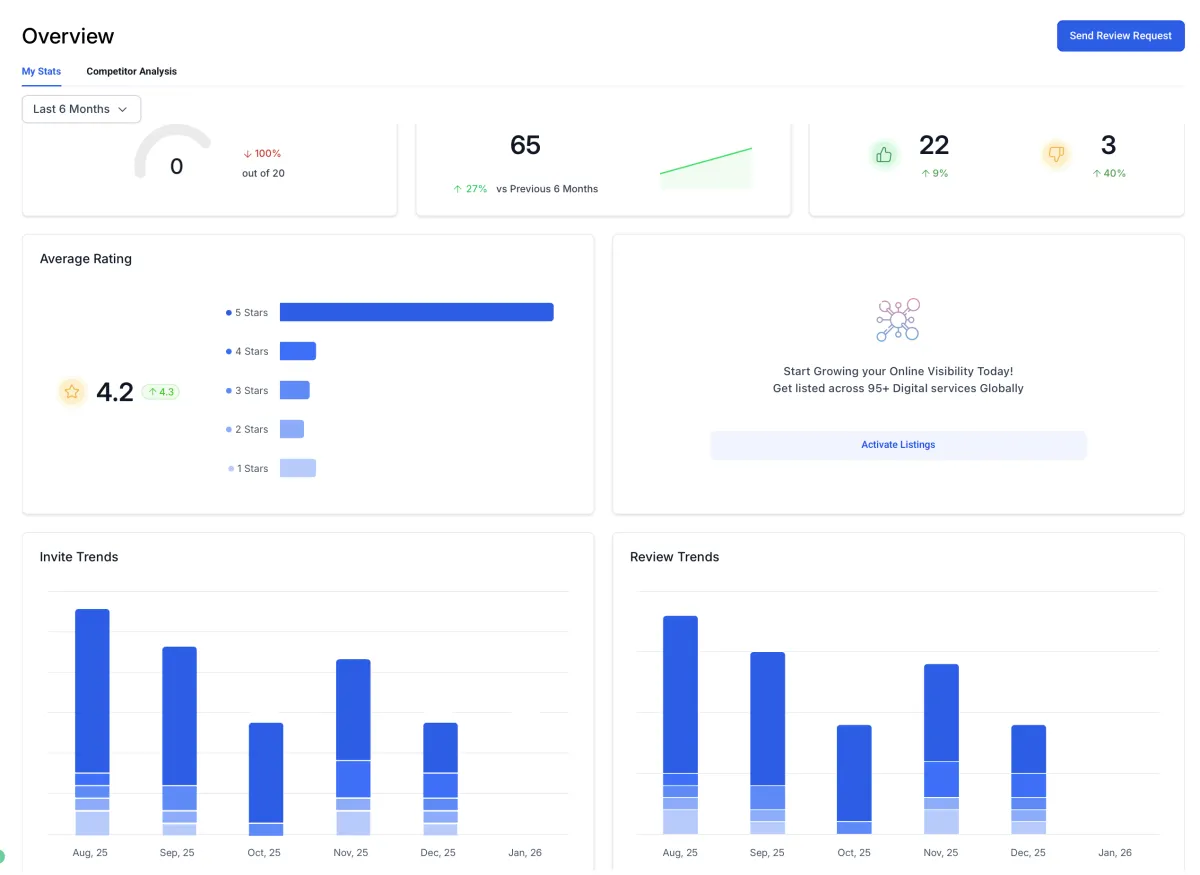Click the 40% increase indicator
The height and width of the screenshot is (875, 1200).
coord(1108,174)
